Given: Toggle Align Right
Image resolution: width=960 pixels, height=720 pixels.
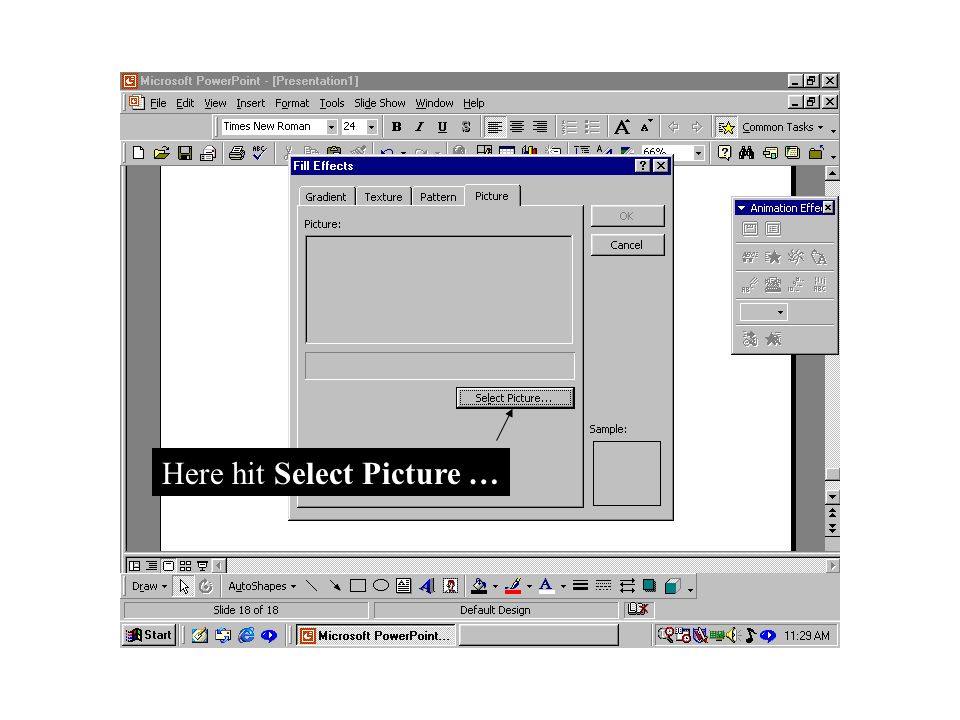Looking at the screenshot, I should point(539,127).
